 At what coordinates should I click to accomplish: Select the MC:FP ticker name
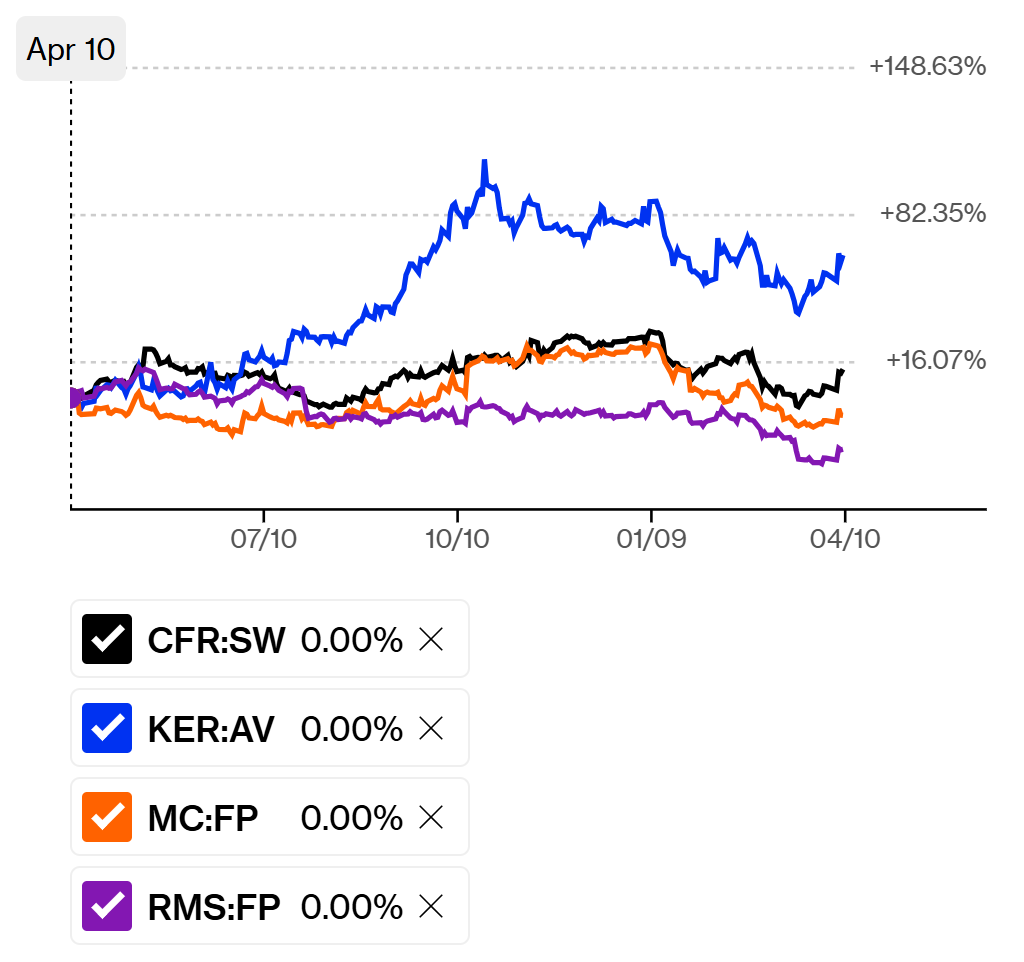coord(203,817)
